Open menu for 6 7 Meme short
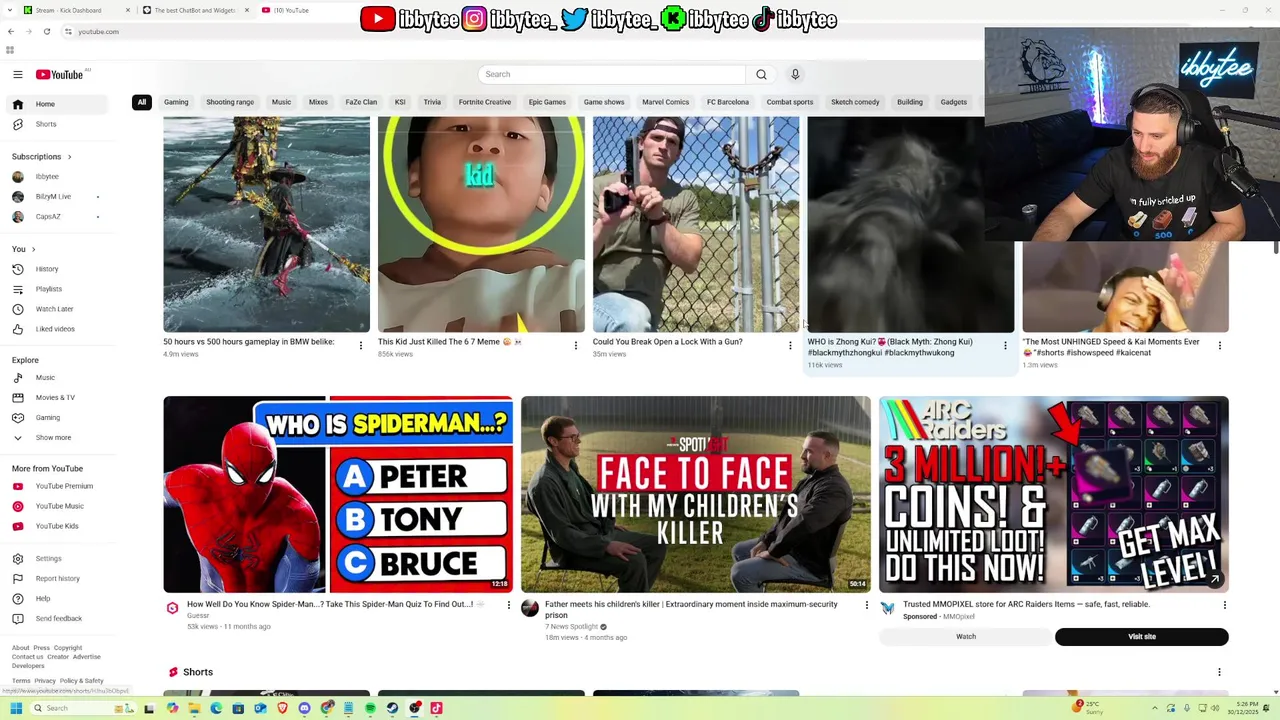 pyautogui.click(x=575, y=345)
